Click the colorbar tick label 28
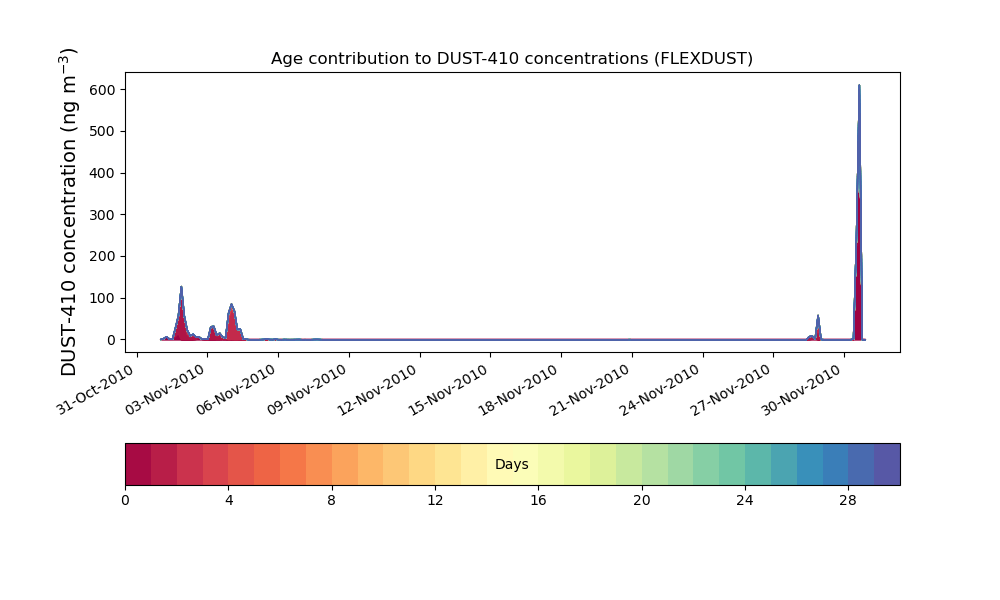Screen dimensions: 1000x600 click(848, 500)
